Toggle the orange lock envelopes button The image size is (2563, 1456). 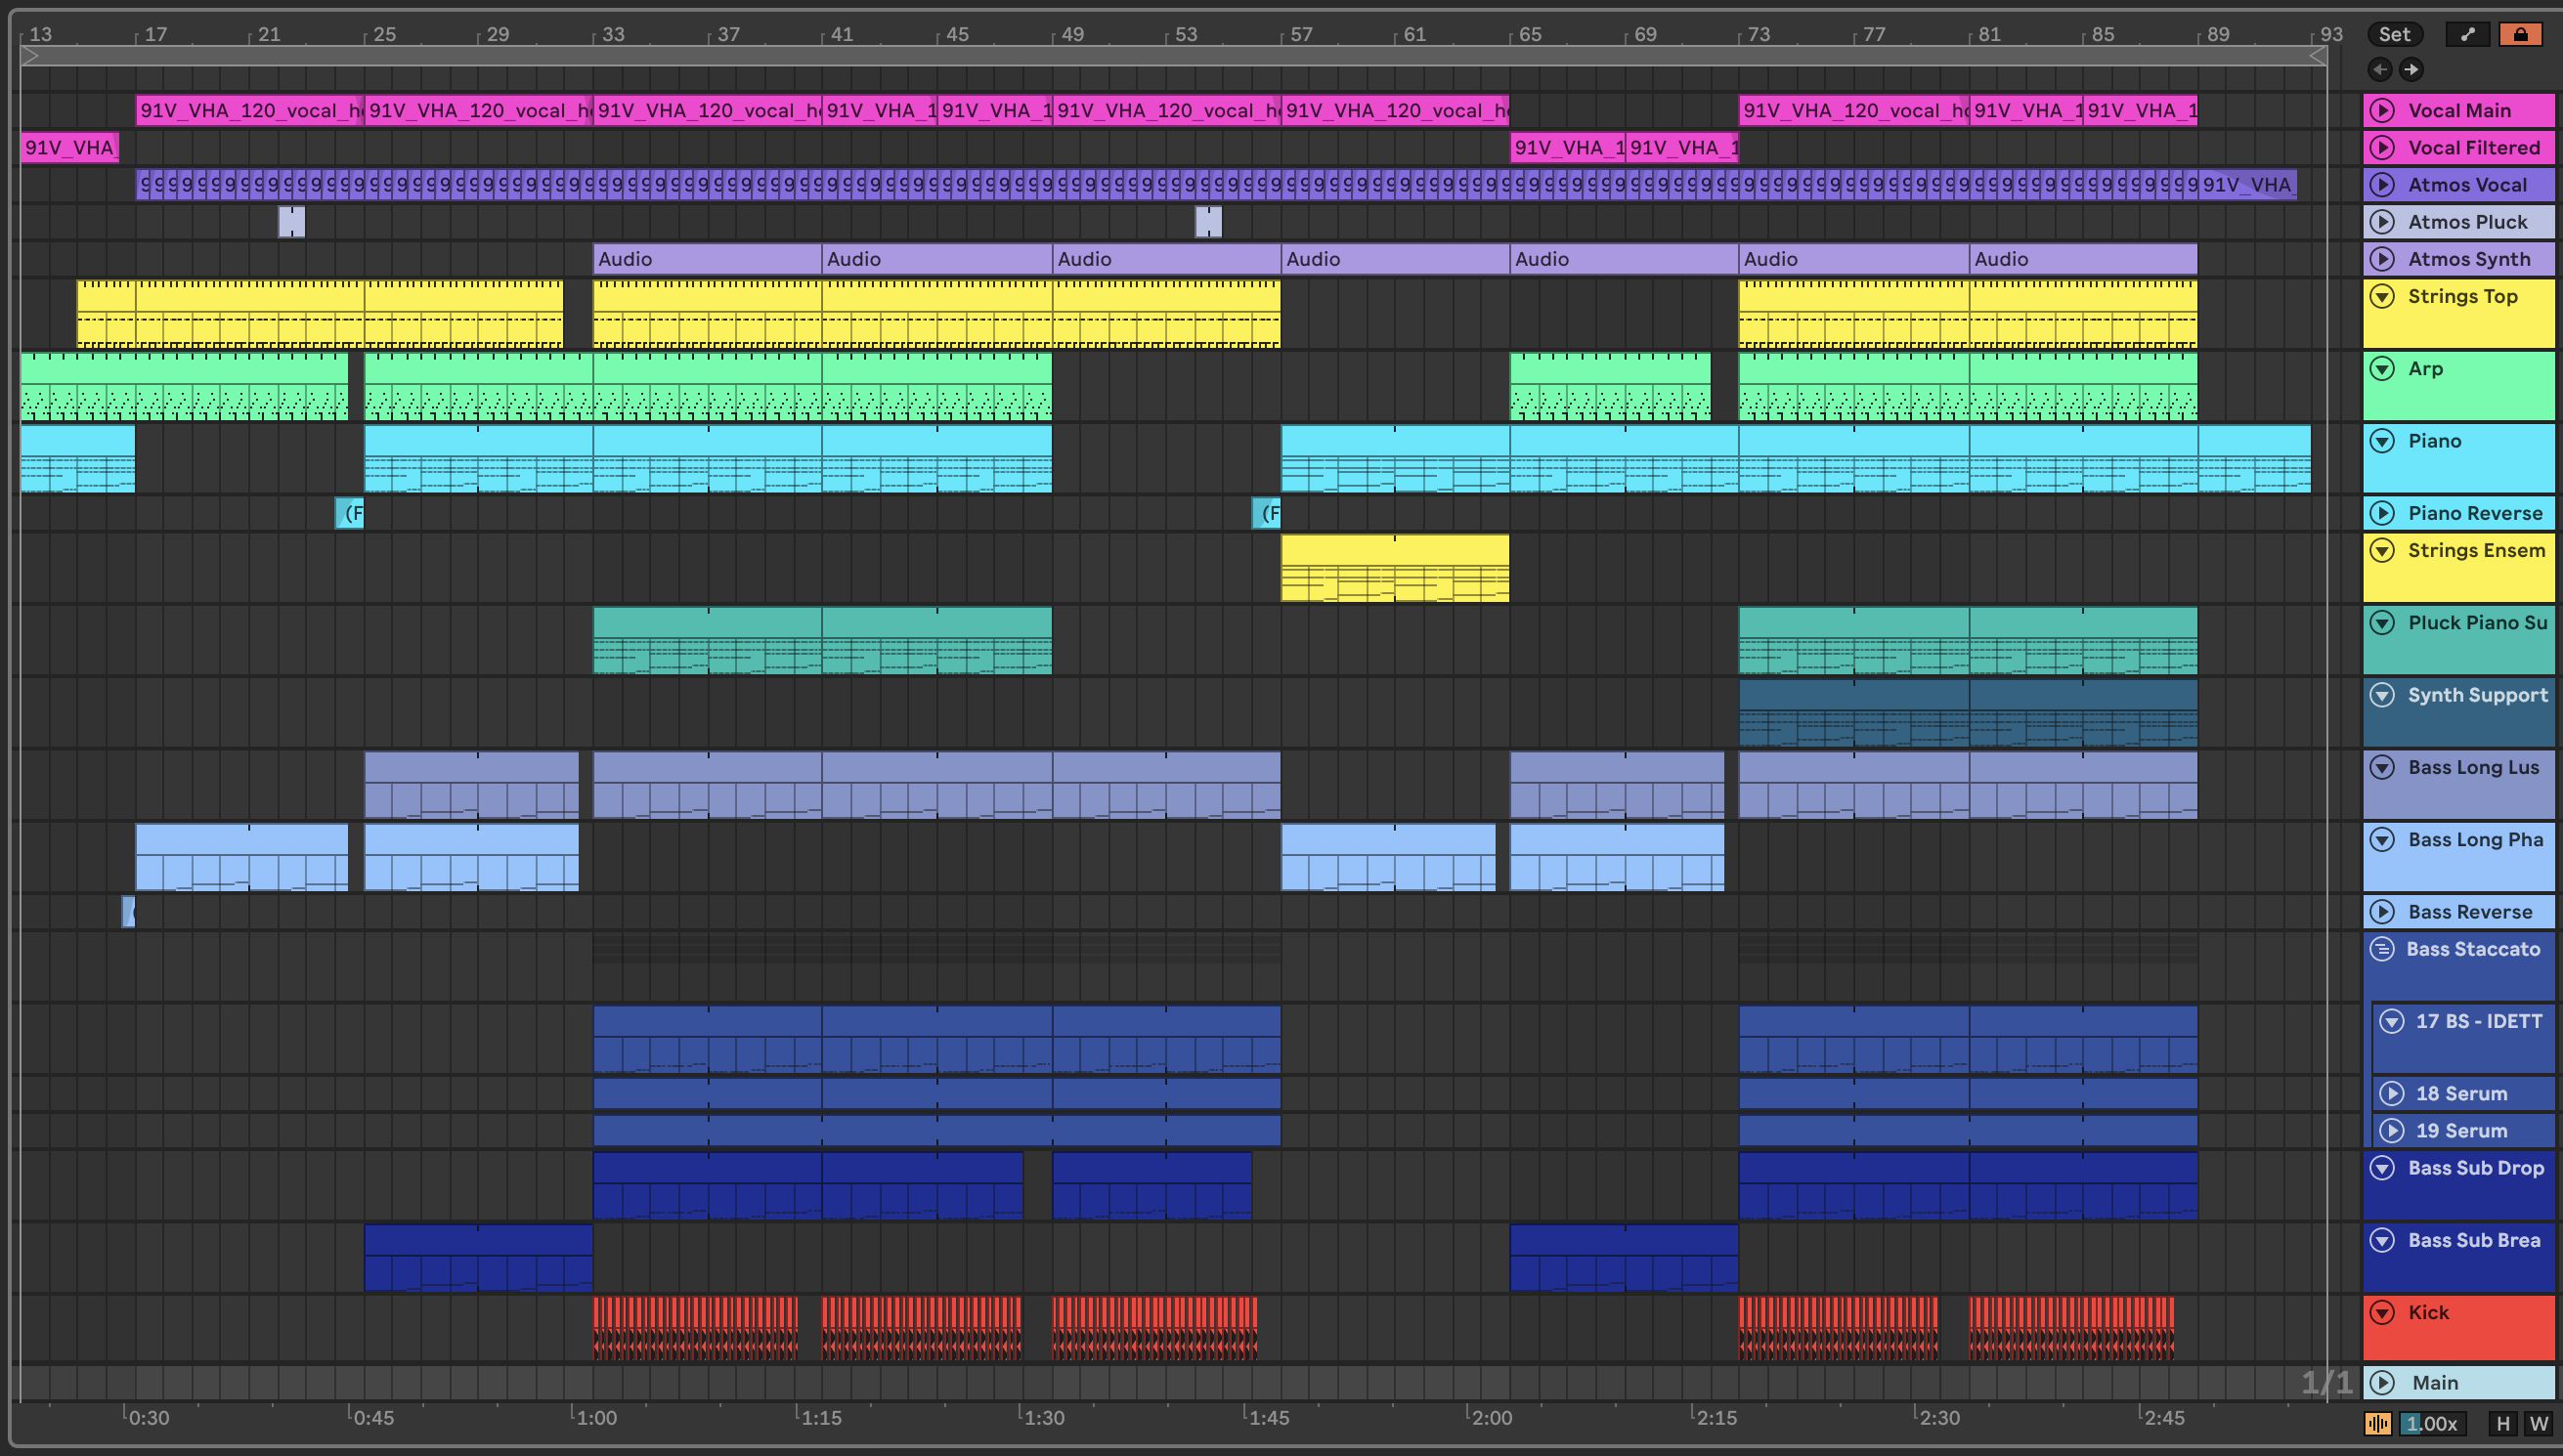[x=2521, y=34]
